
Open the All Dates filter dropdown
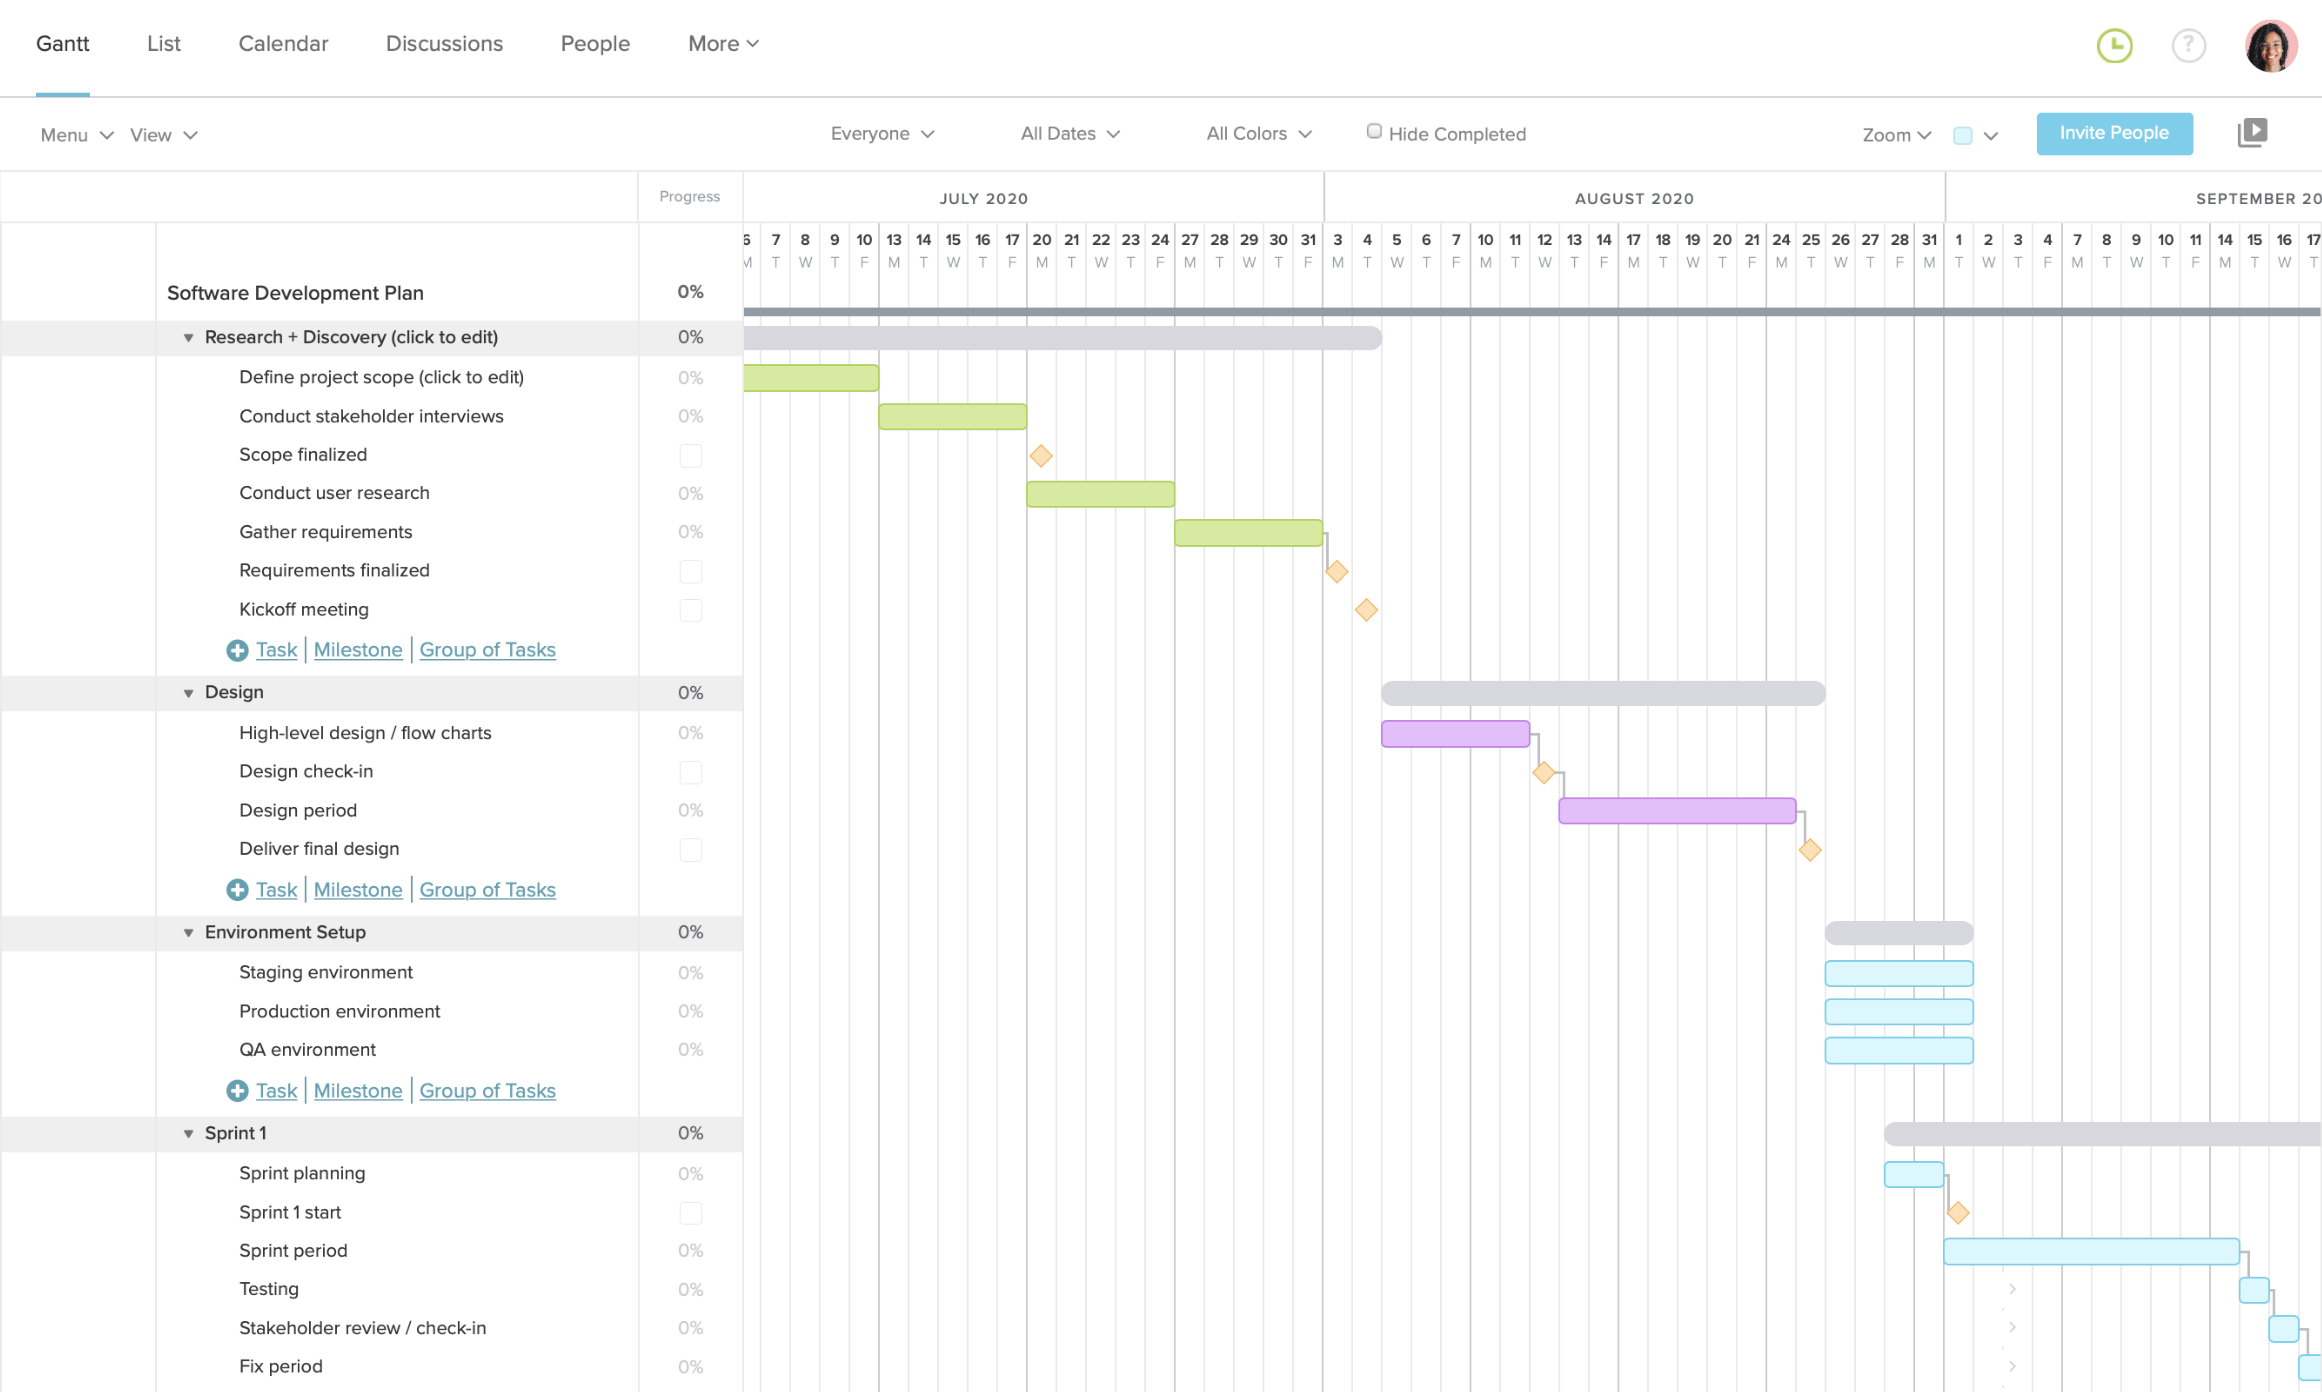coord(1068,134)
